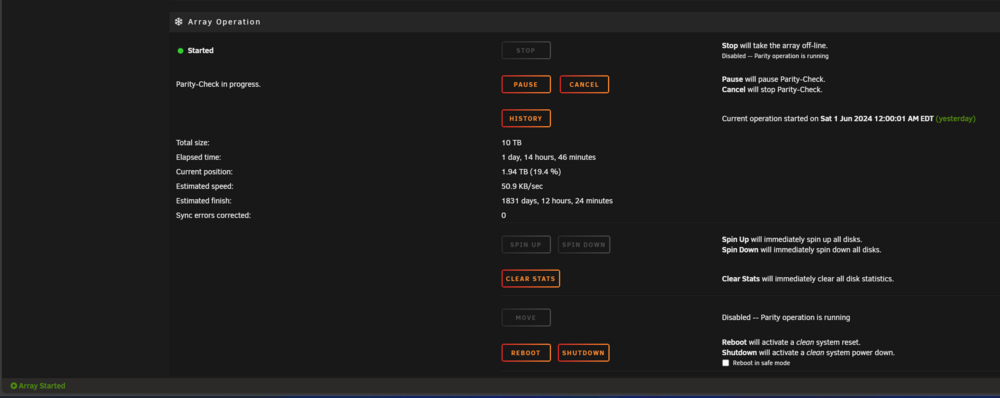Image resolution: width=1000 pixels, height=398 pixels.
Task: Click the green '(yesterday)' text
Action: [955, 119]
